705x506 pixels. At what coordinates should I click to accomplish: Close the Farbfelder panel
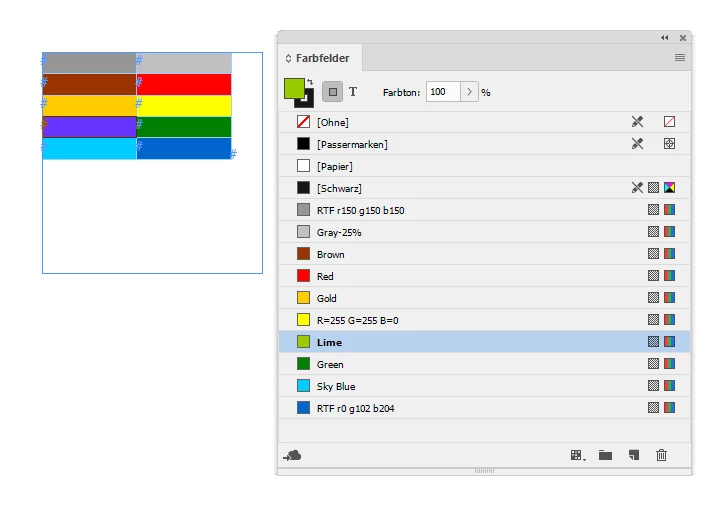pyautogui.click(x=683, y=38)
